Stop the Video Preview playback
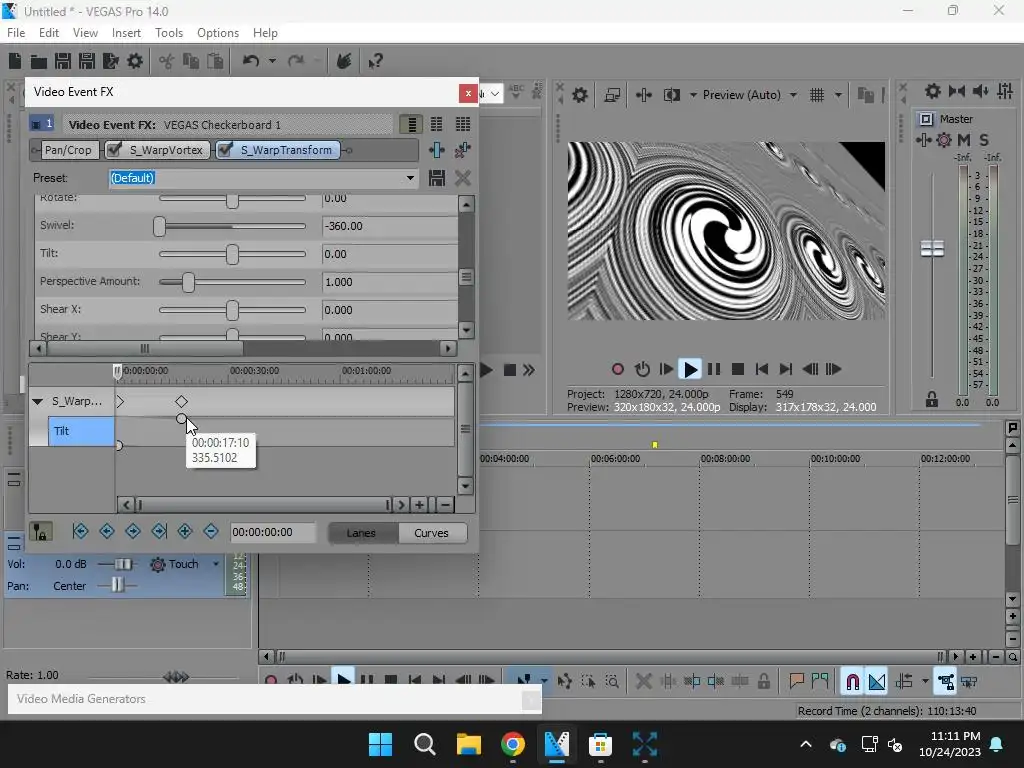This screenshot has height=768, width=1024. coord(738,370)
